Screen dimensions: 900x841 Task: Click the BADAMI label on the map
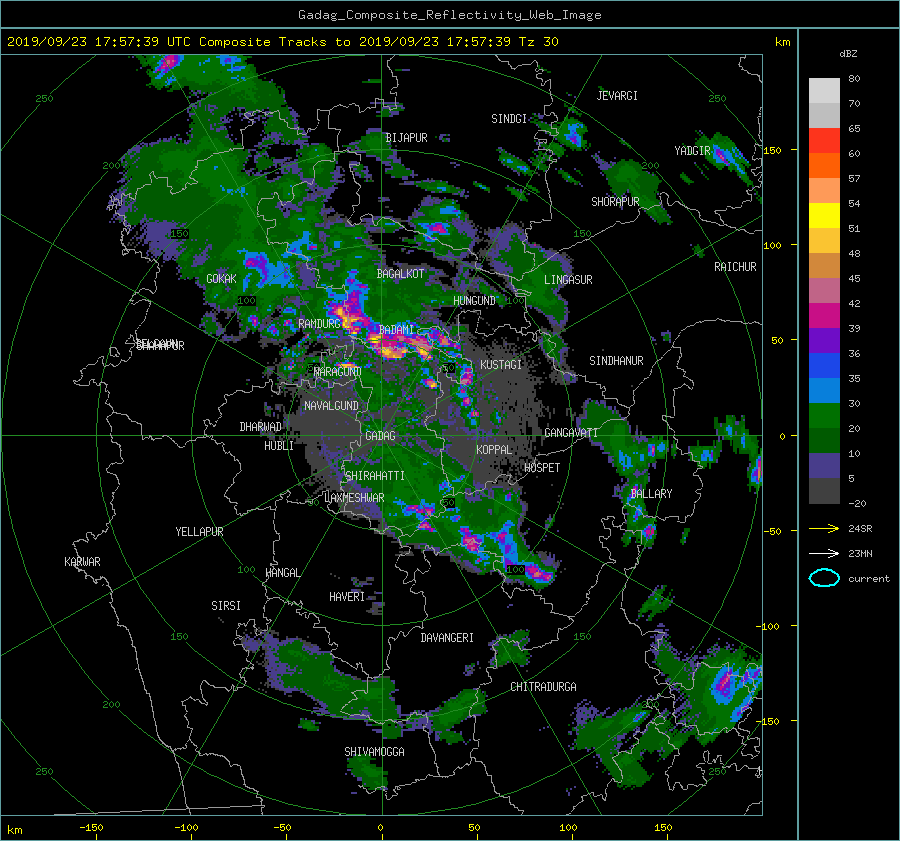(396, 330)
